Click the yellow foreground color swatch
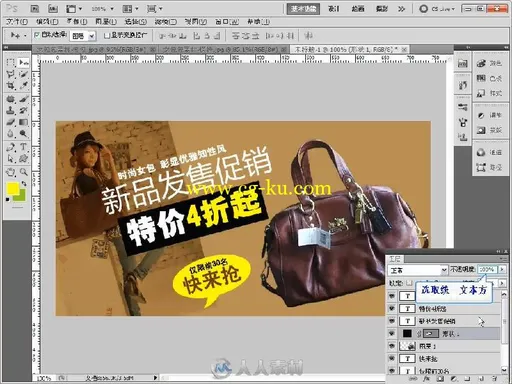The width and height of the screenshot is (512, 384). [x=13, y=189]
